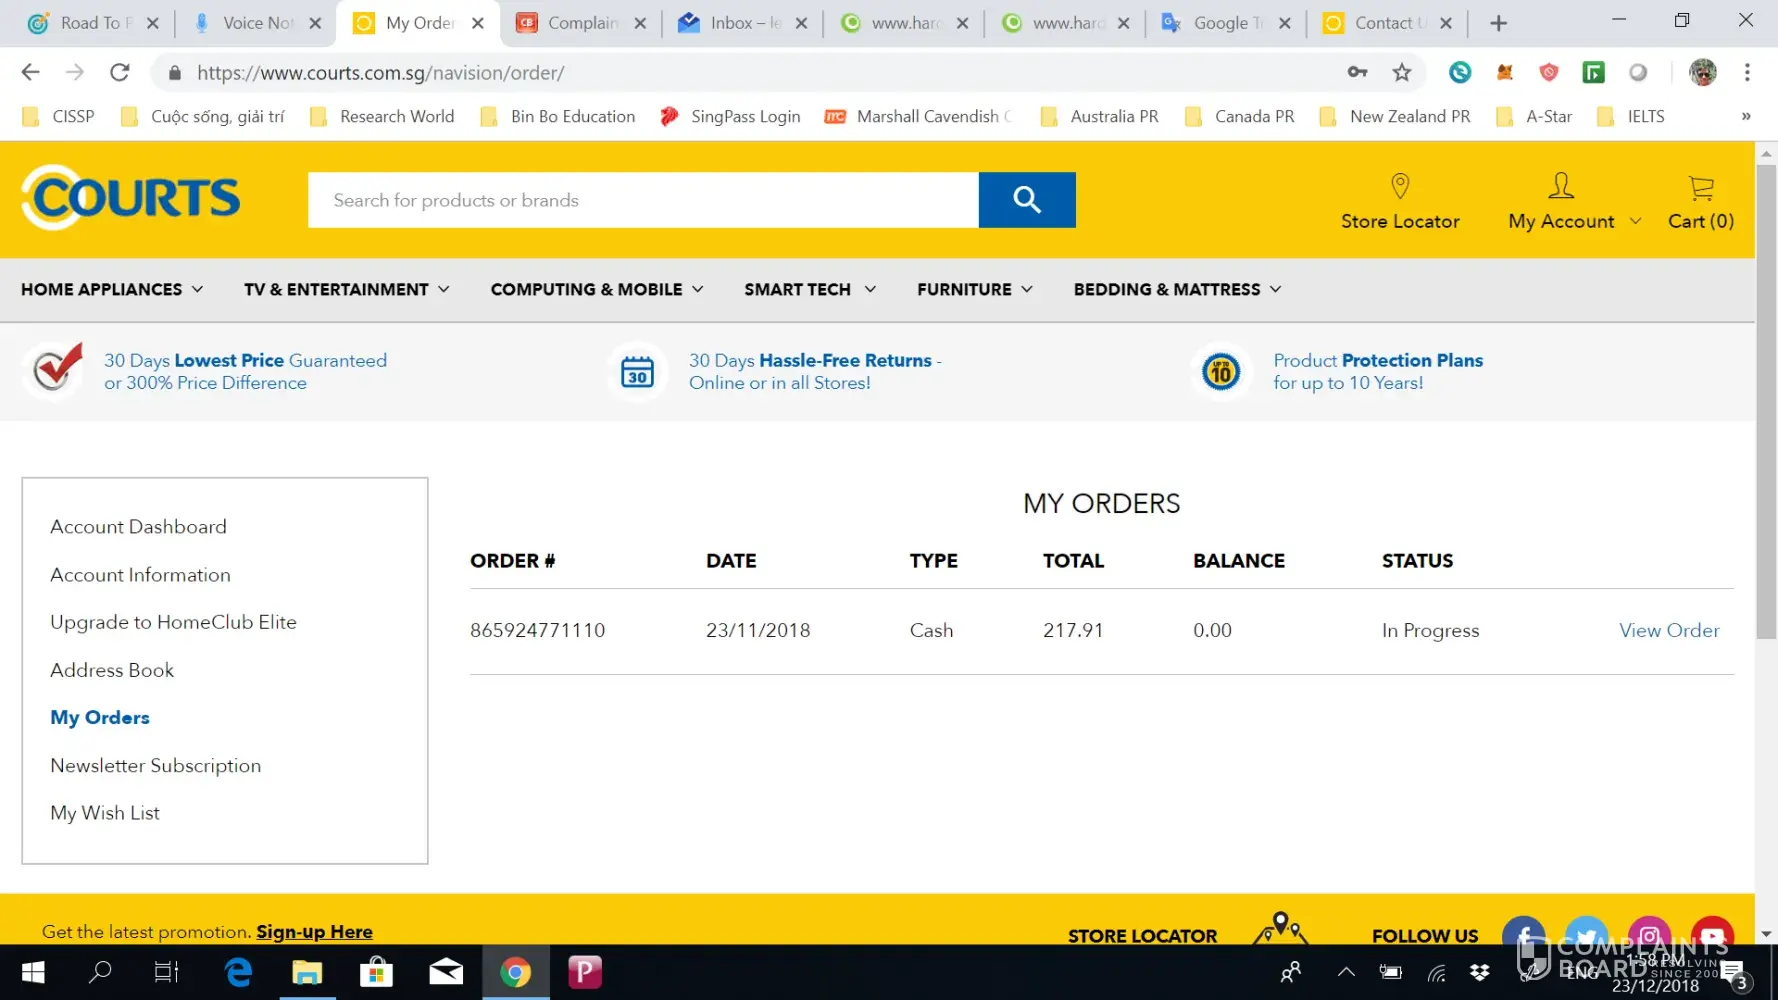Click the blue search magnifier button
This screenshot has width=1778, height=1000.
coord(1026,200)
